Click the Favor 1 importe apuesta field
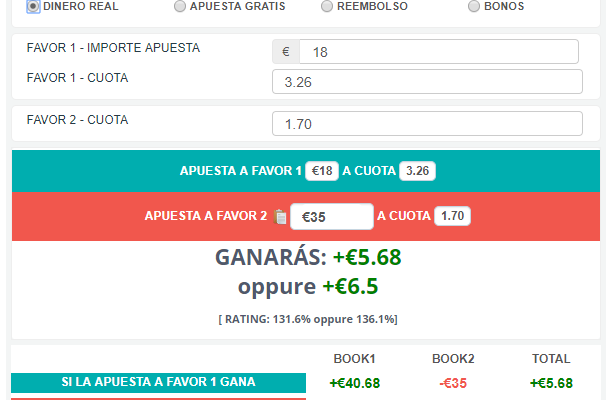 tap(438, 52)
